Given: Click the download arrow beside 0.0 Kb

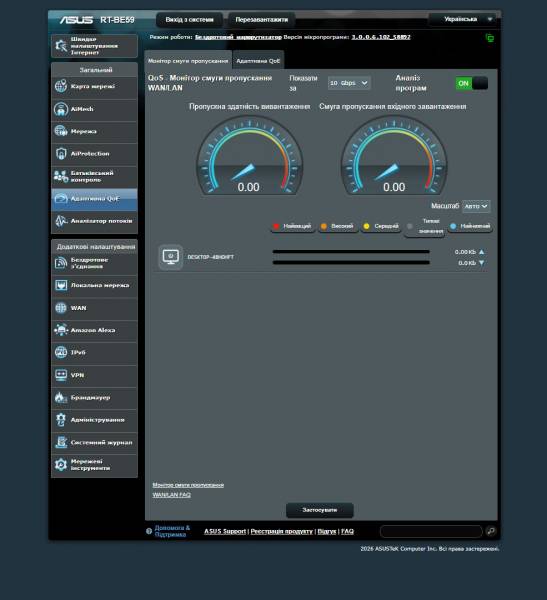Looking at the screenshot, I should coord(482,263).
